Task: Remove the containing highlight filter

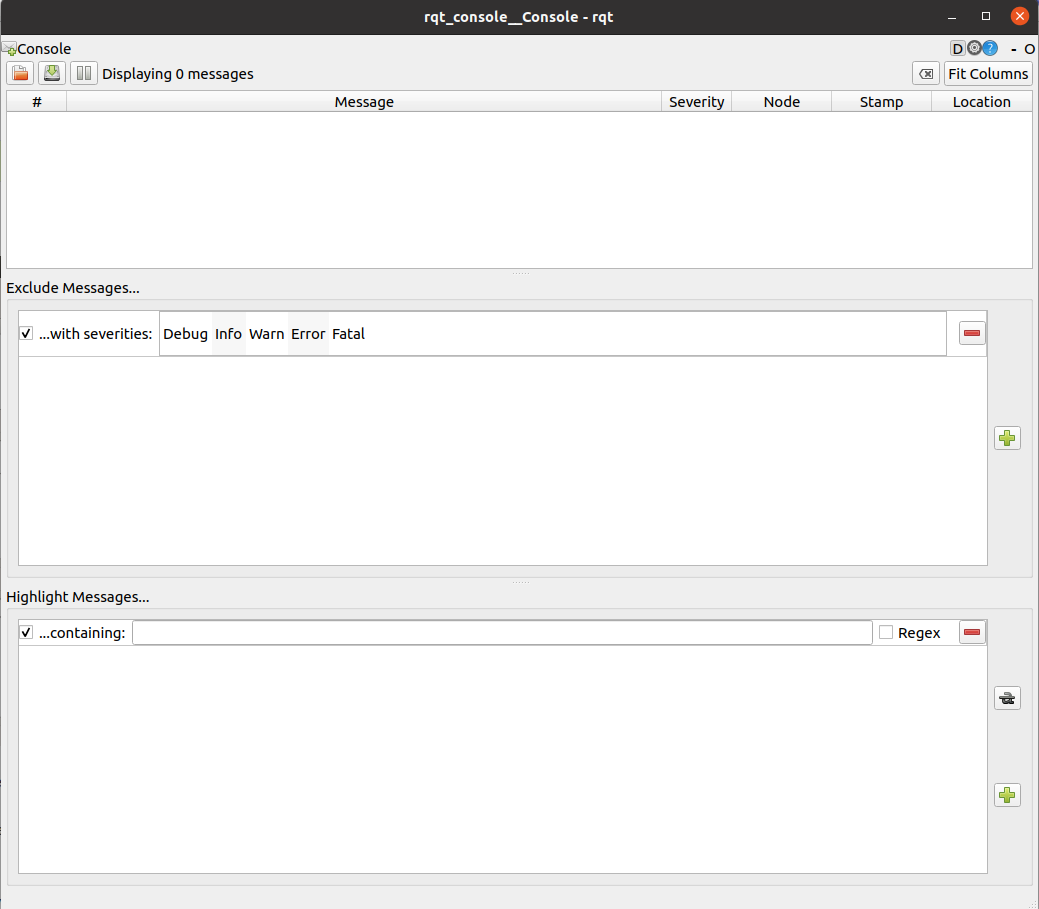Action: 972,632
